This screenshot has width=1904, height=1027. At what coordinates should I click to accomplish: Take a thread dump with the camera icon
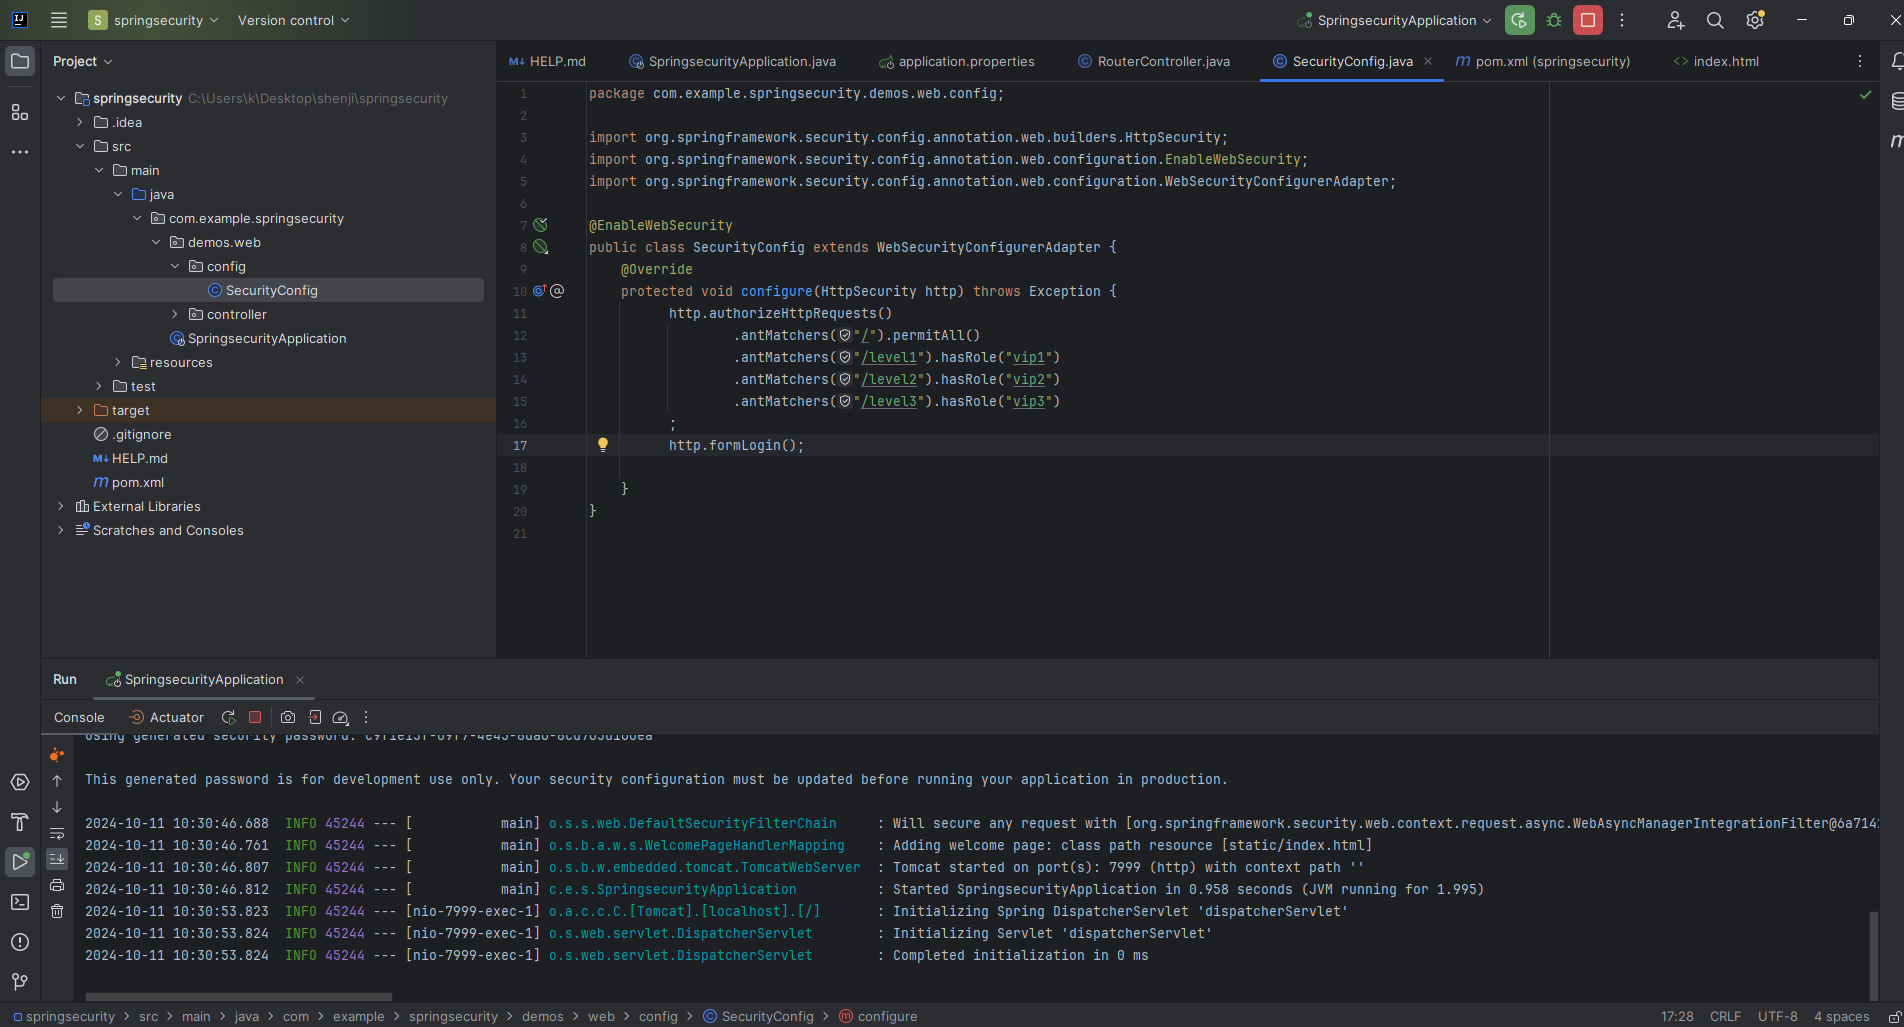coord(288,717)
